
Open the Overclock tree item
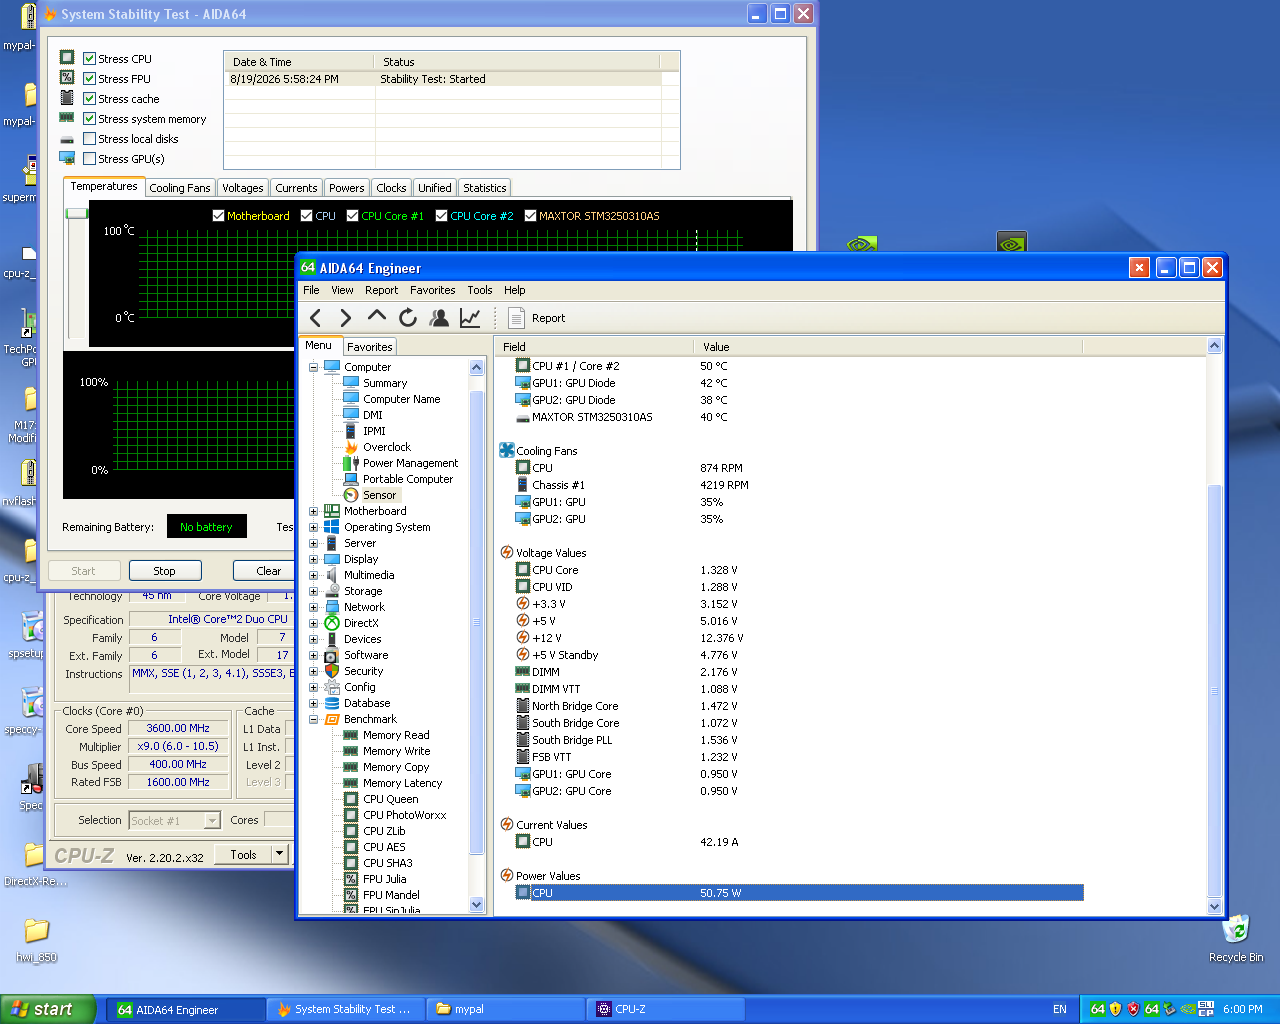[x=386, y=447]
